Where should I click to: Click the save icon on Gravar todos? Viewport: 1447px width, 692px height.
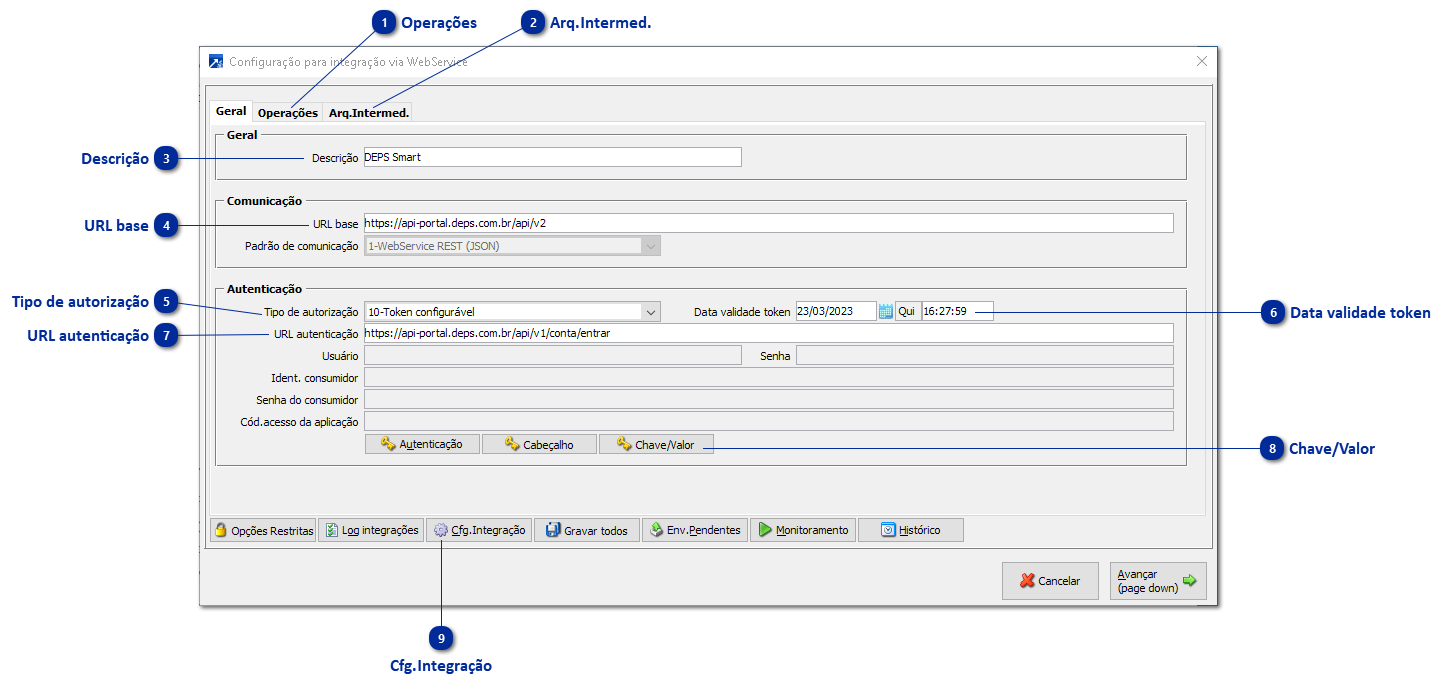pos(553,529)
